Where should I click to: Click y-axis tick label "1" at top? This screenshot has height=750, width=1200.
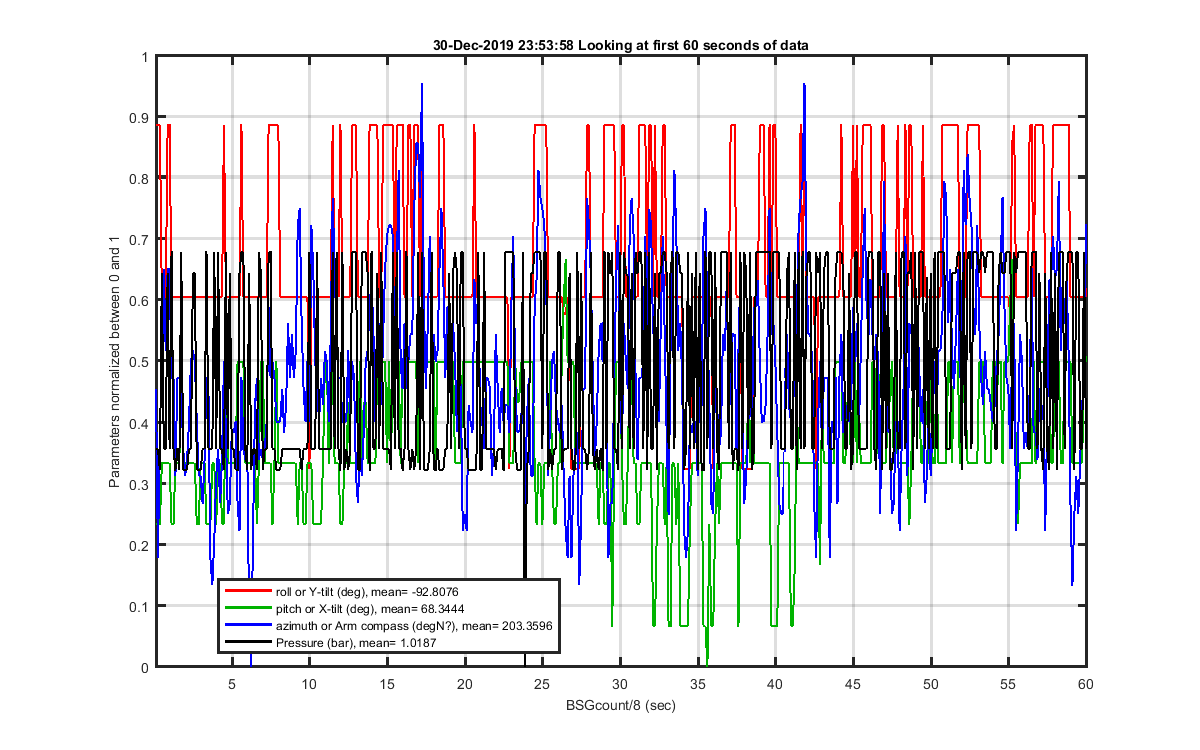click(x=143, y=57)
